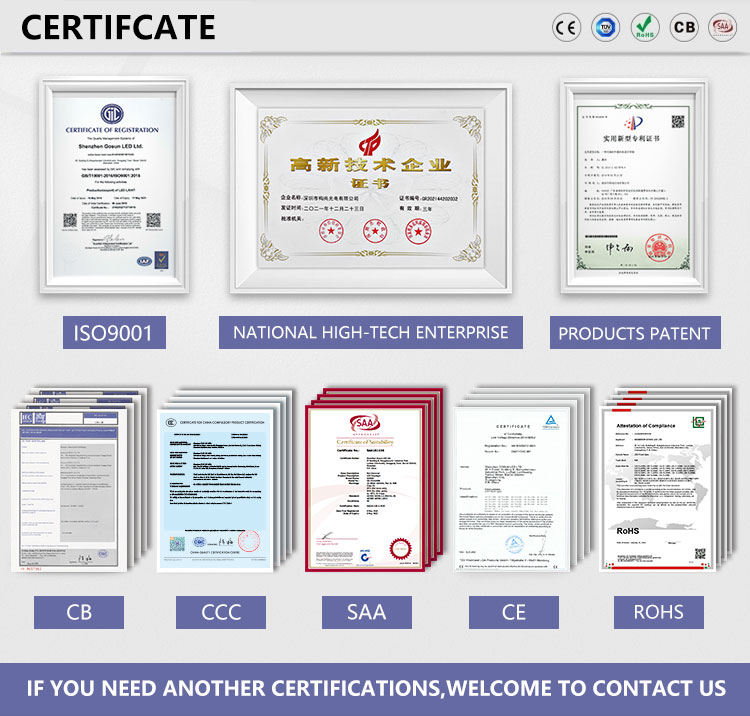
Task: Click the red SAA badge icon
Action: [723, 27]
